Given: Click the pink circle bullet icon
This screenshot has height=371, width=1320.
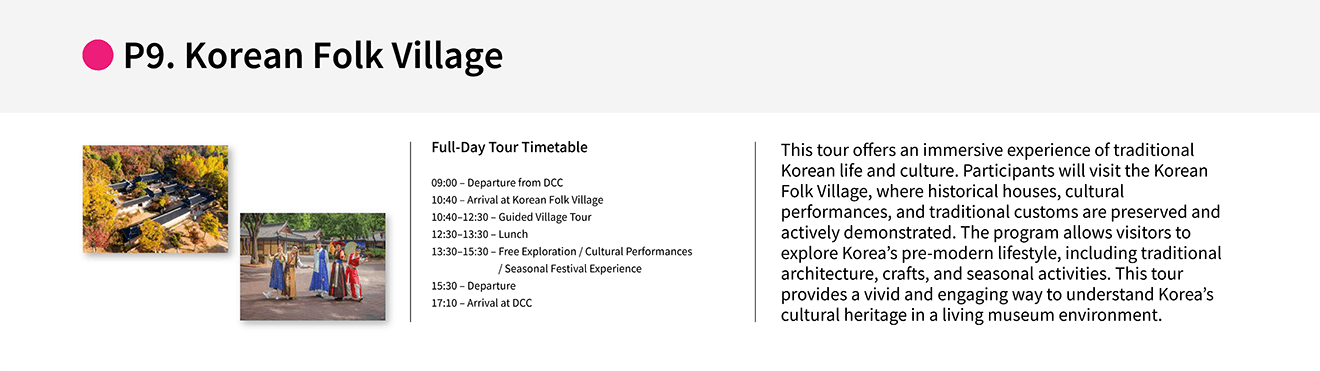Looking at the screenshot, I should click(x=97, y=55).
